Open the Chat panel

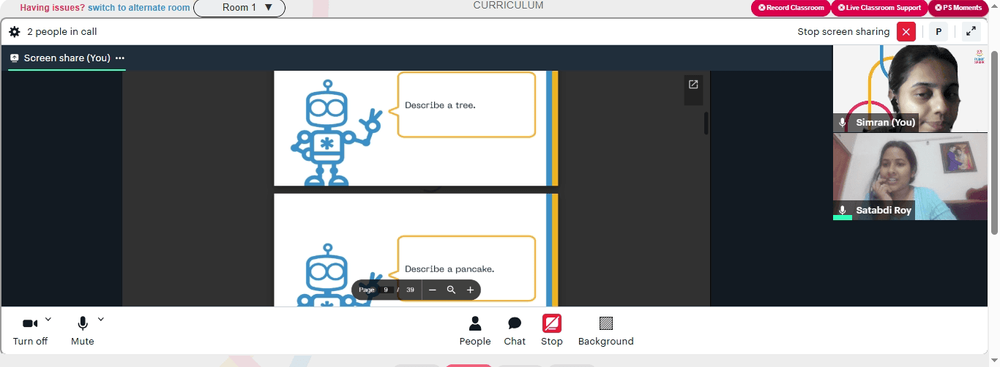tap(515, 331)
